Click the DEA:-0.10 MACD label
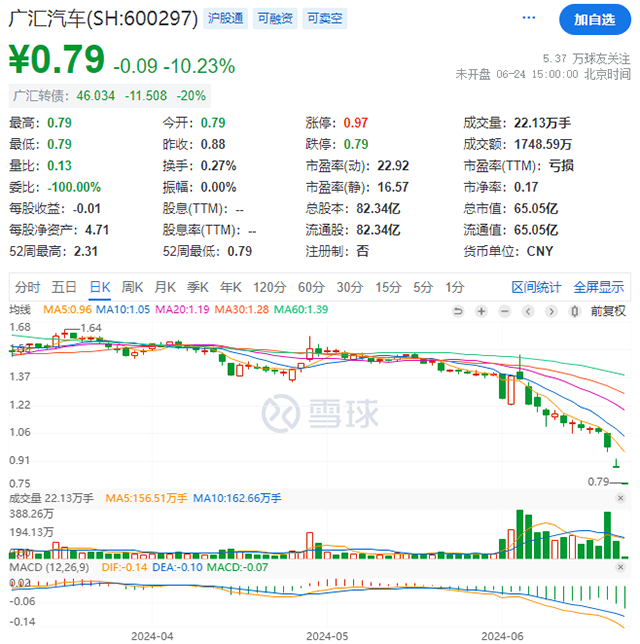This screenshot has height=644, width=640. click(177, 567)
